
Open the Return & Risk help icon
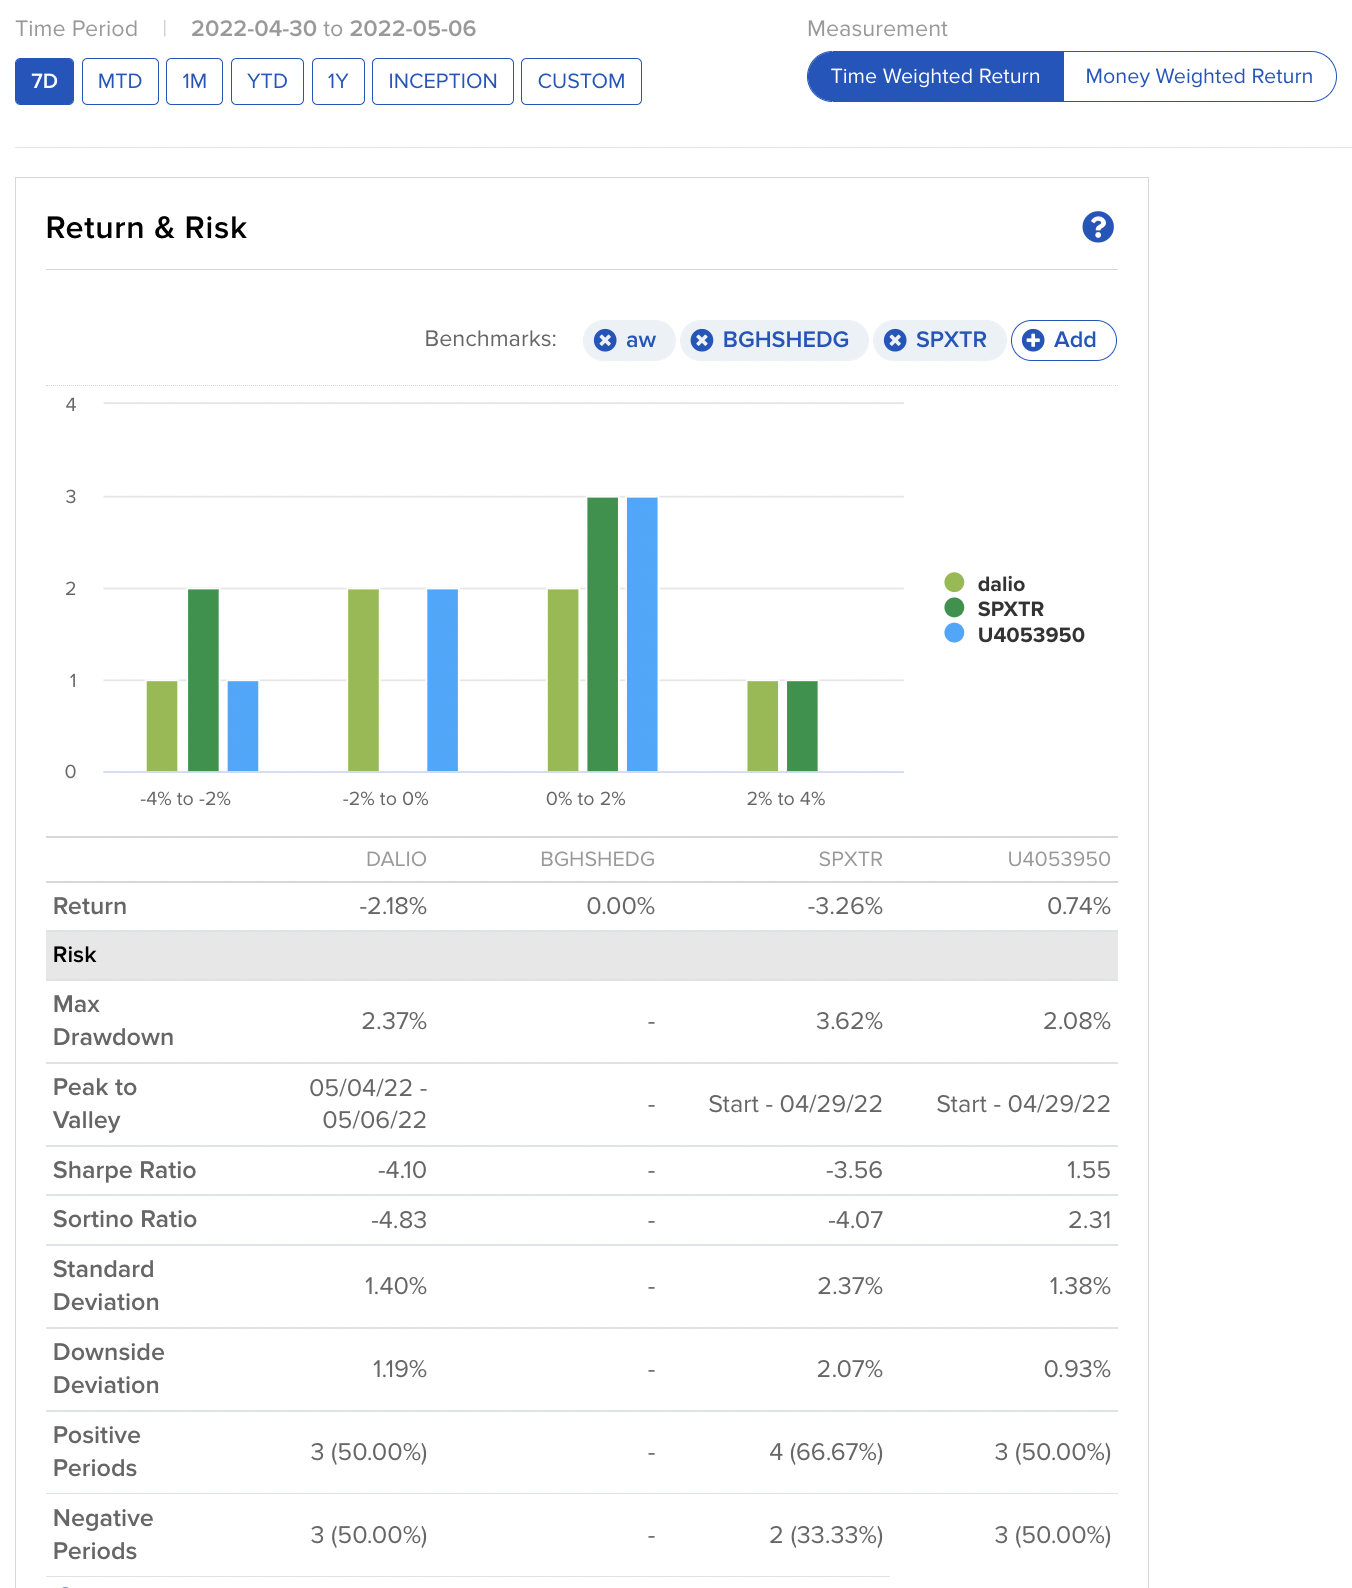1097,227
